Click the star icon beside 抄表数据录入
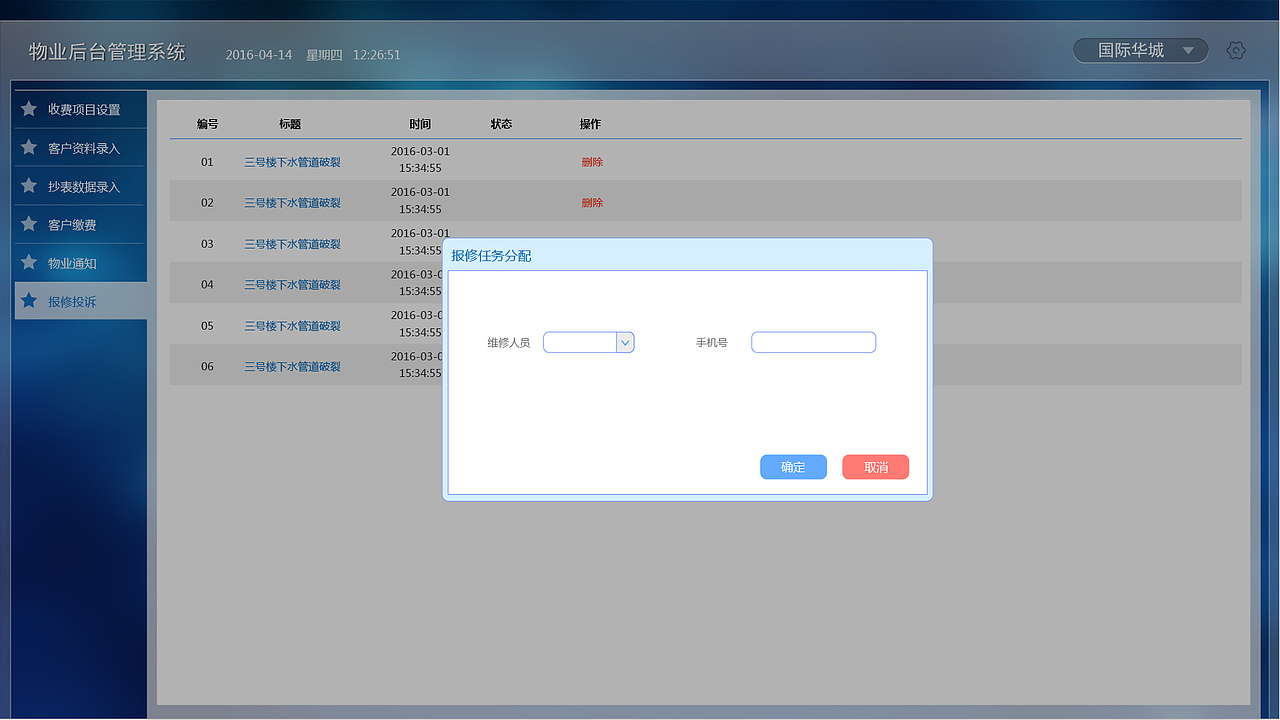This screenshot has height=720, width=1280. (x=28, y=185)
